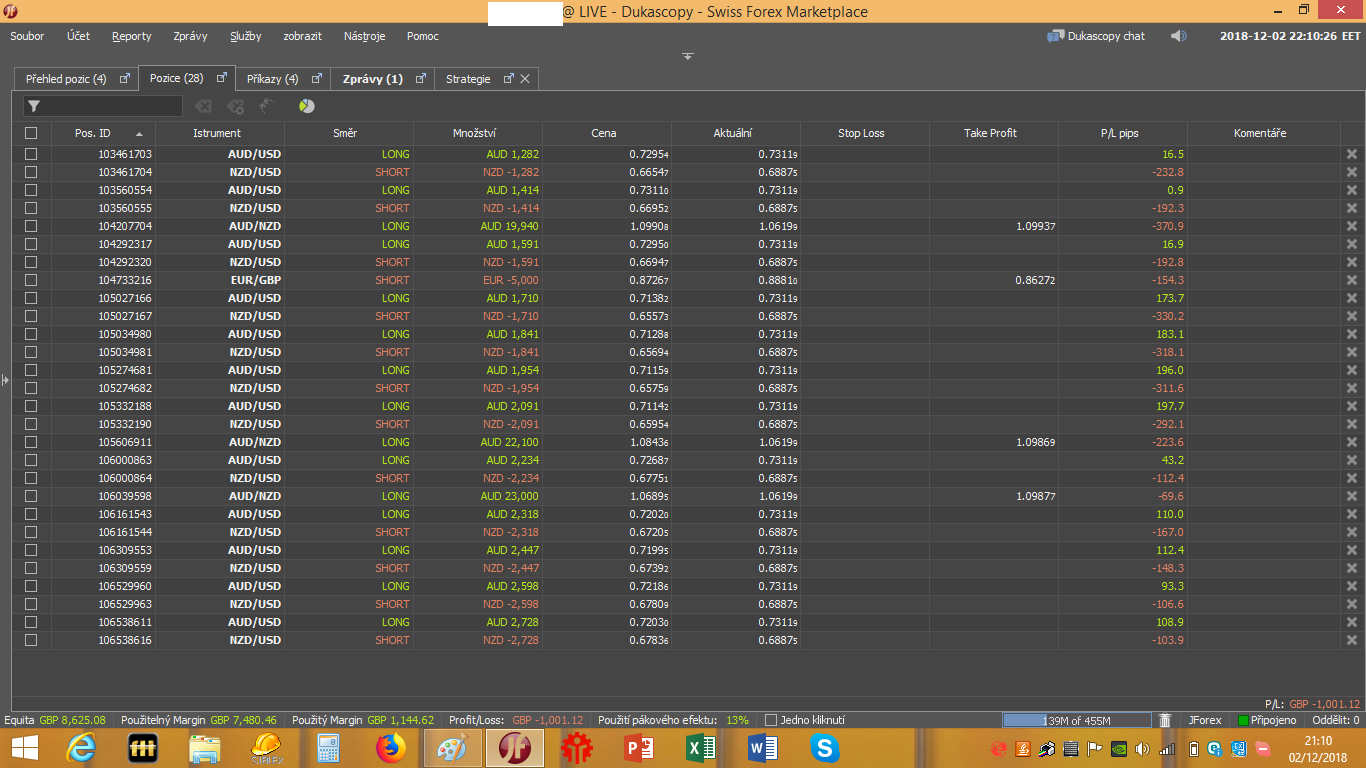Image resolution: width=1366 pixels, height=768 pixels.
Task: Enable the Jedno kliknutí checkbox
Action: [x=771, y=720]
